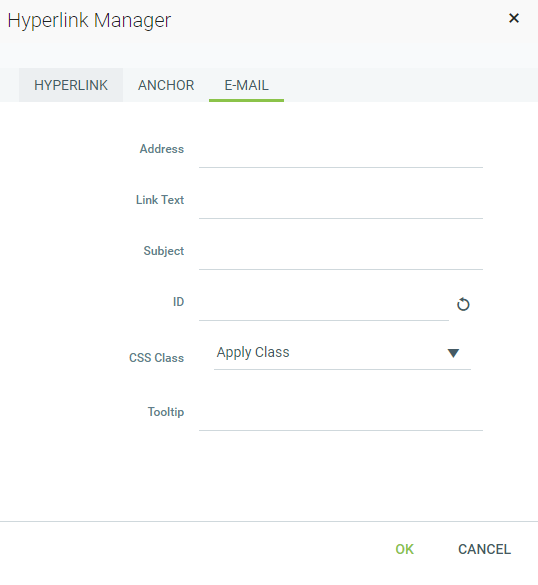Switch to the Hyperlink tab
The image size is (538, 585).
point(71,85)
